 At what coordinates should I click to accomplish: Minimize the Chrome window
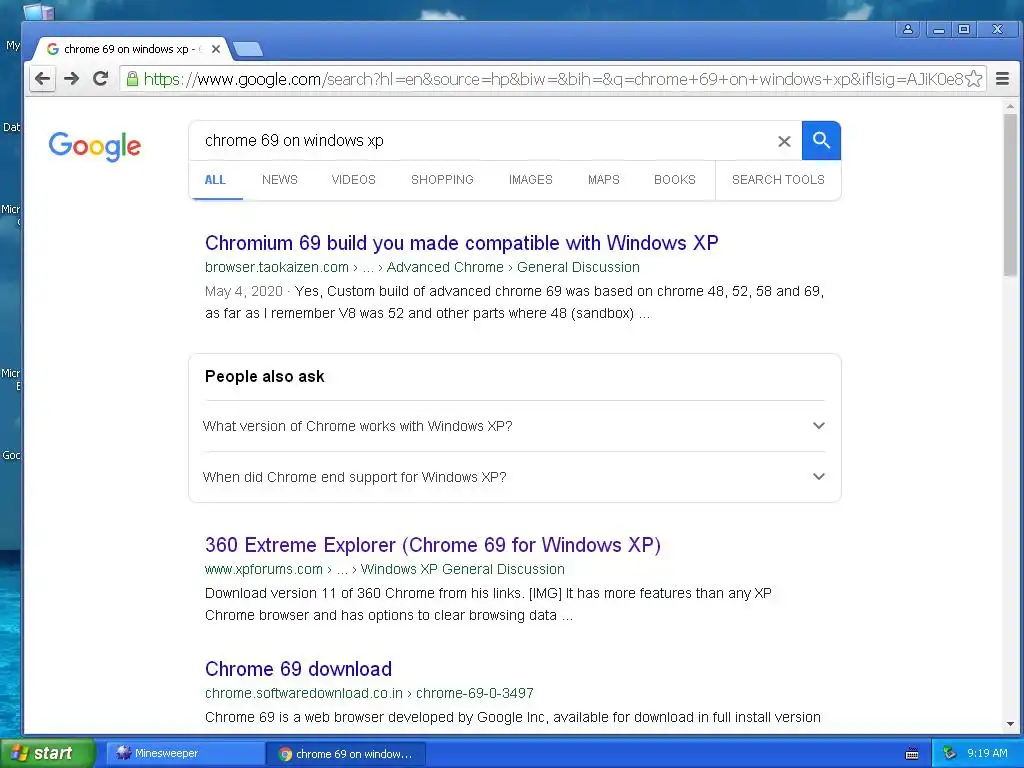[938, 29]
